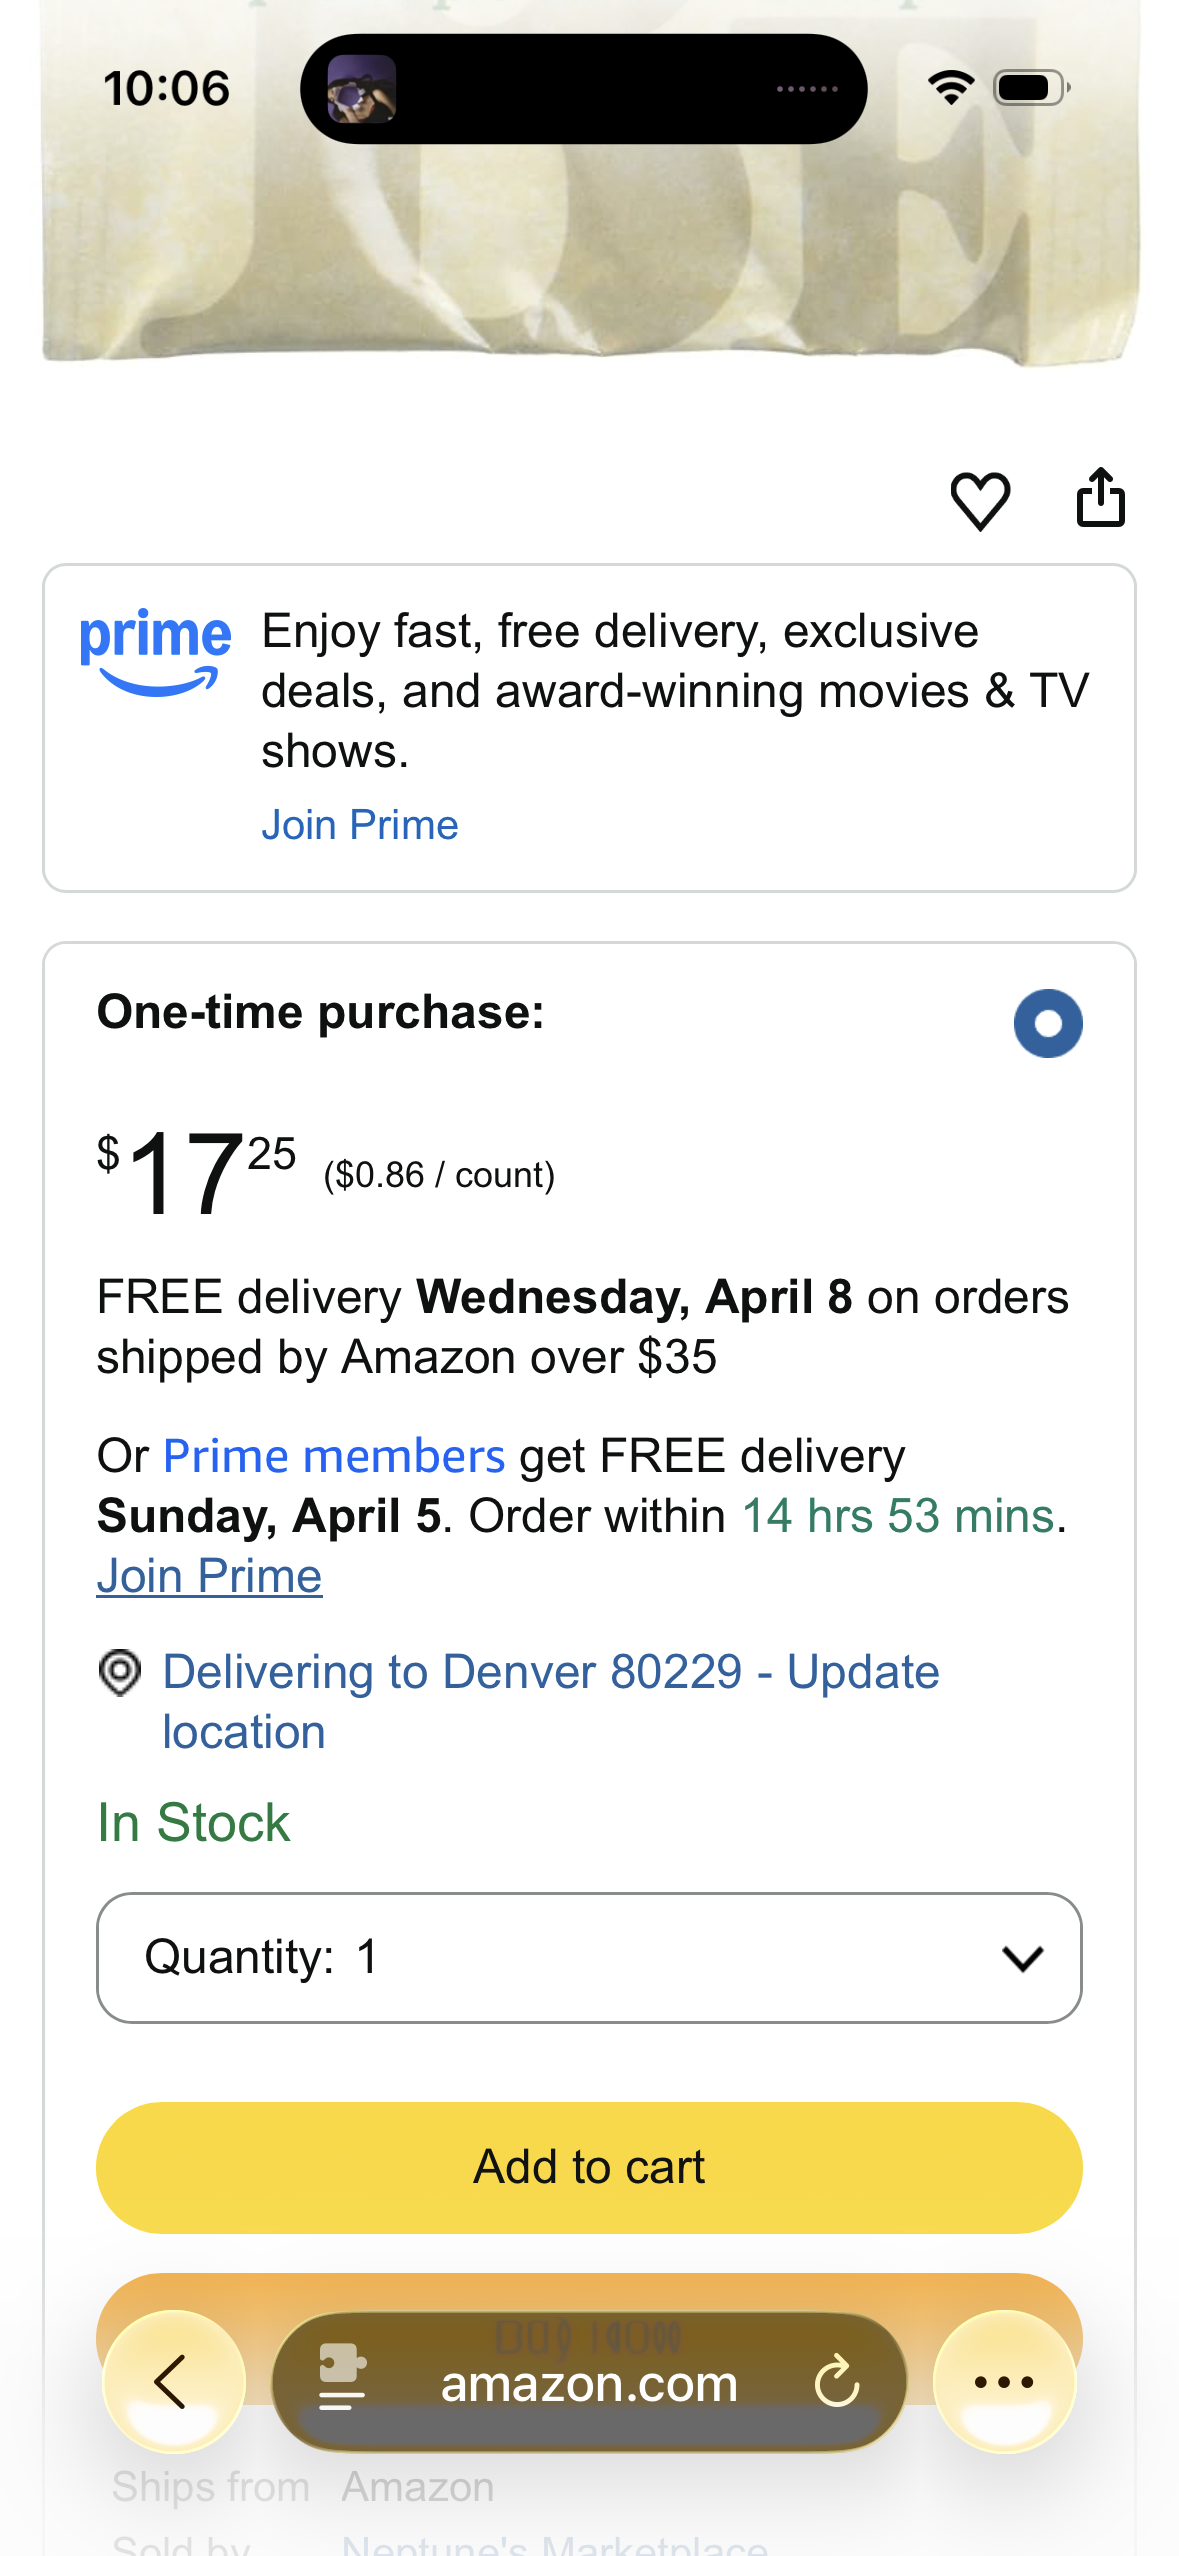1179x2556 pixels.
Task: Tap Join Prime in the Prime banner
Action: click(x=360, y=826)
